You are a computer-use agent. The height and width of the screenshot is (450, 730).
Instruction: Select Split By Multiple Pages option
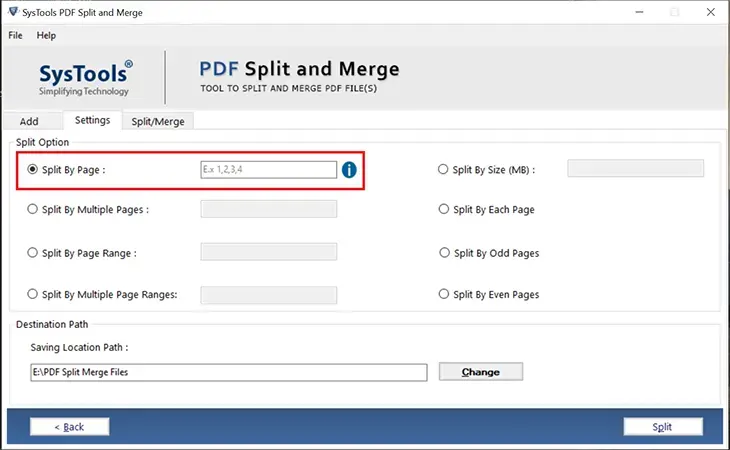[32, 209]
